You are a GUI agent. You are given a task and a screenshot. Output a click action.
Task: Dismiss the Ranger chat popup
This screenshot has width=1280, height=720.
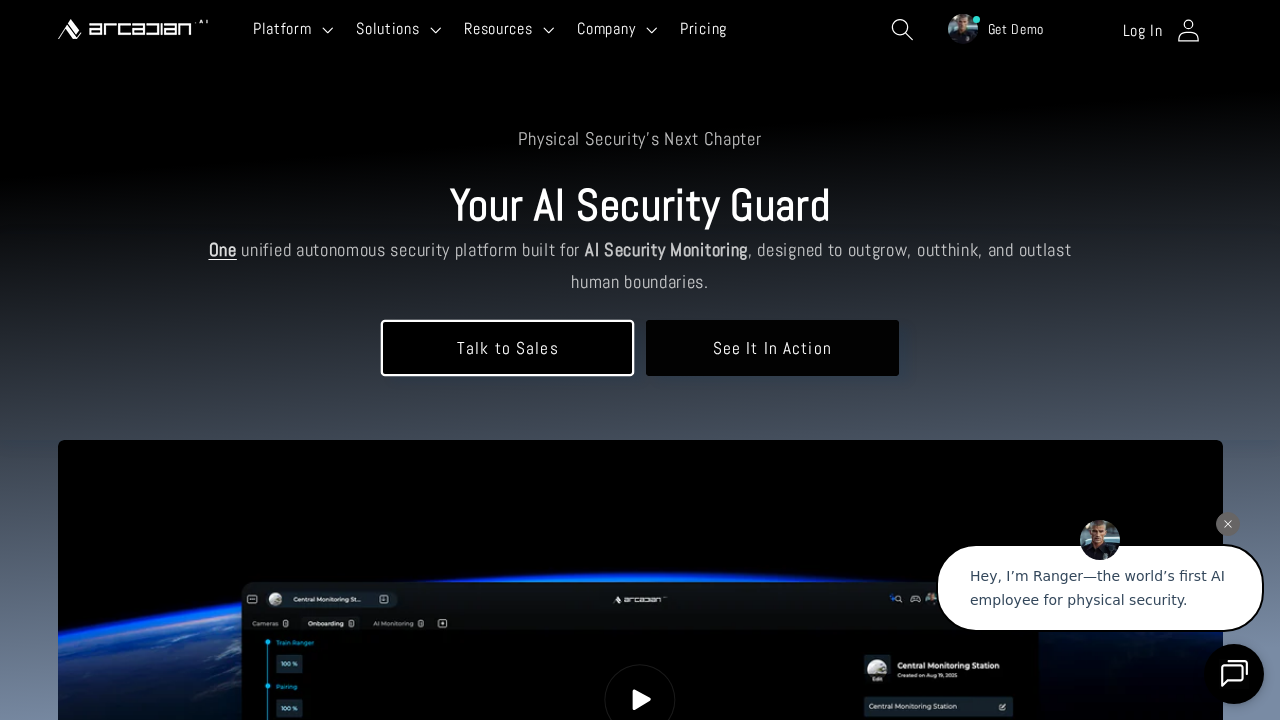1227,524
